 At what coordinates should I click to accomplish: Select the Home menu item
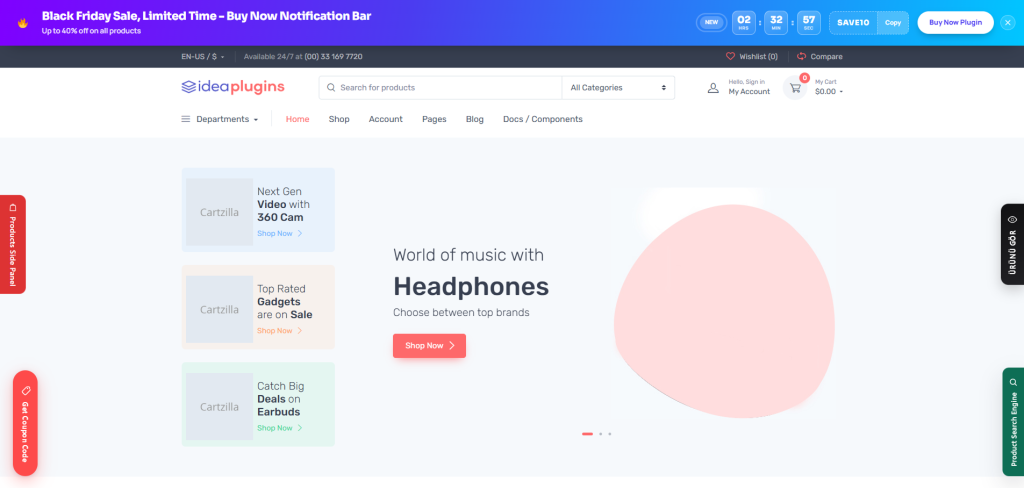click(x=297, y=119)
